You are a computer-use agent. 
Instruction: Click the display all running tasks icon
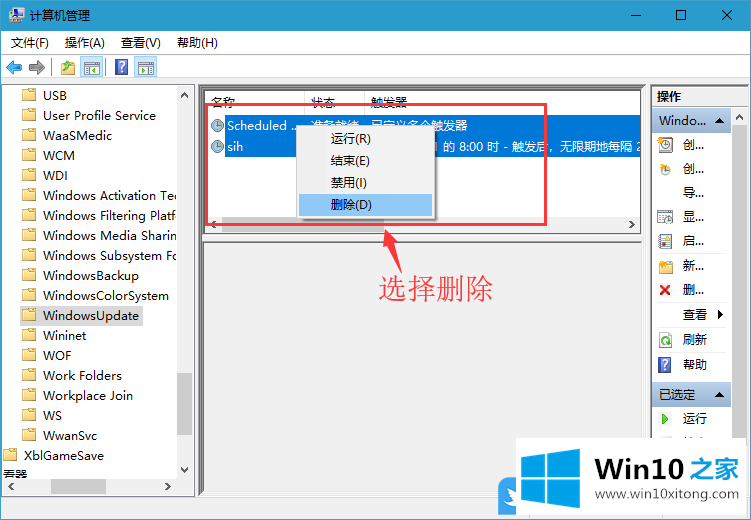[x=665, y=217]
